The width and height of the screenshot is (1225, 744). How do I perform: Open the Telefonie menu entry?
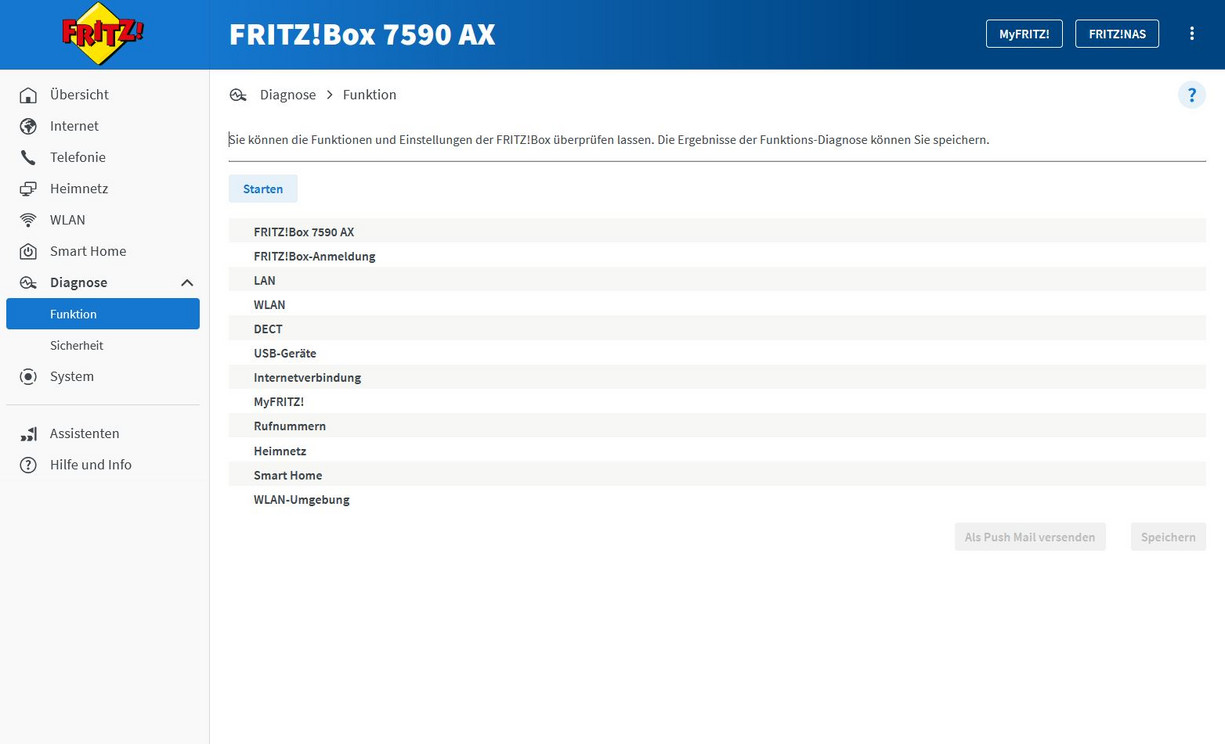tap(103, 157)
